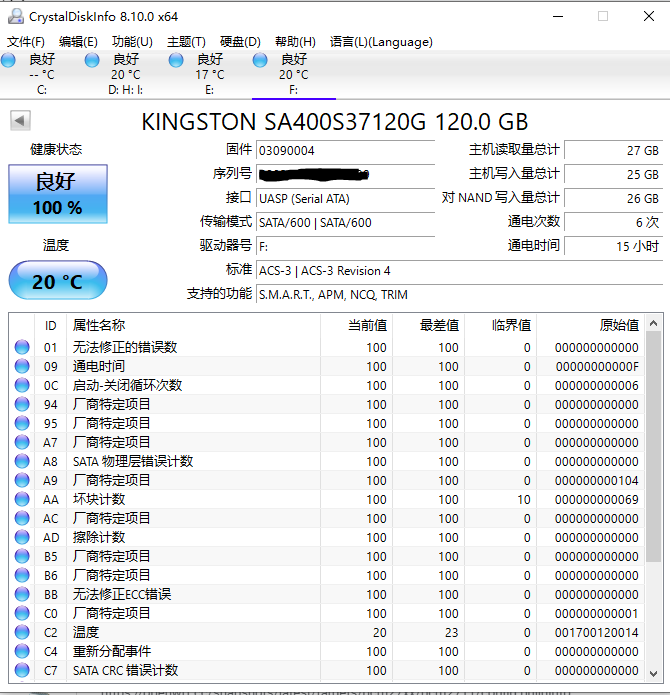The image size is (670, 695).
Task: Click the status circle for attribute C0
Action: tap(22, 613)
